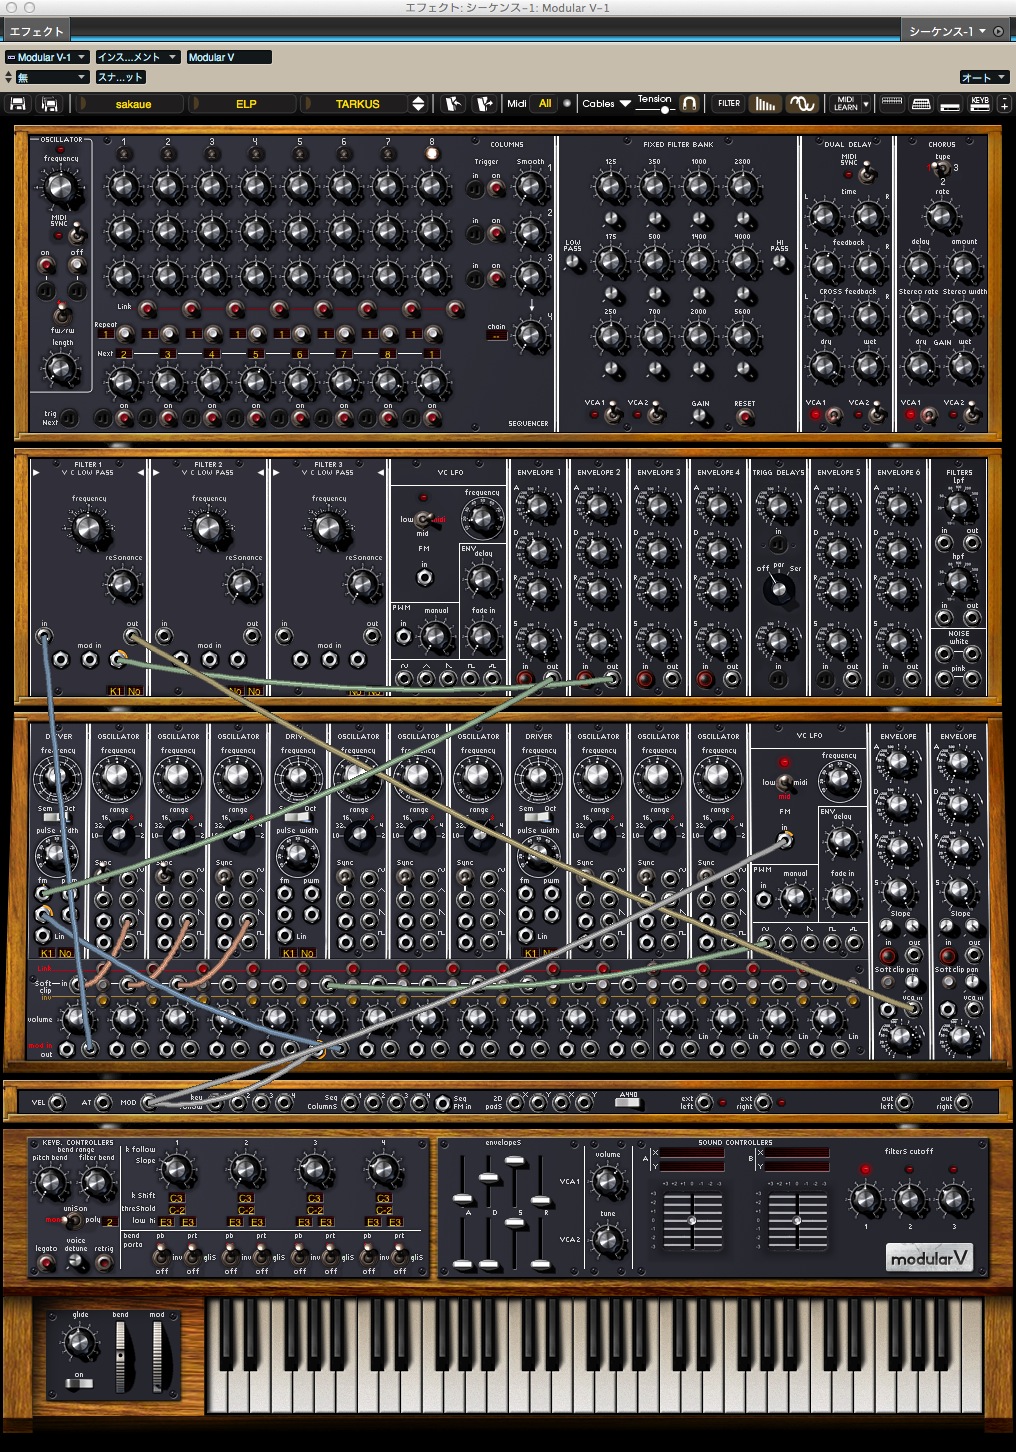Click the save preset floppy icon
The width and height of the screenshot is (1016, 1452).
(18, 104)
